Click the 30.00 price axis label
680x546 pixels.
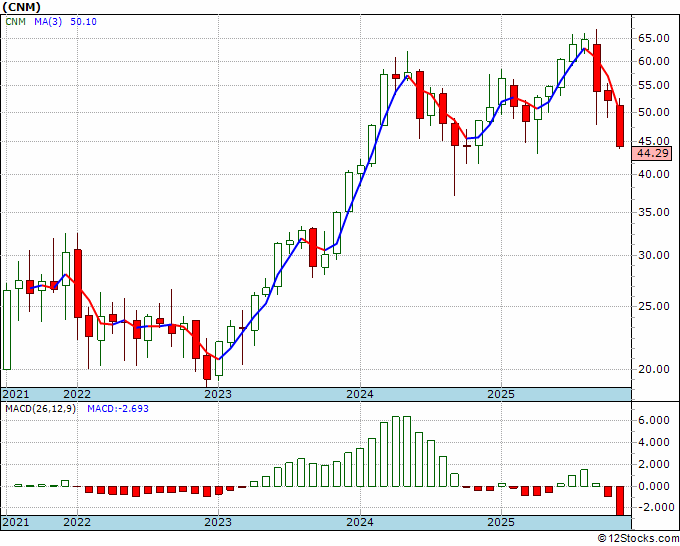654,255
